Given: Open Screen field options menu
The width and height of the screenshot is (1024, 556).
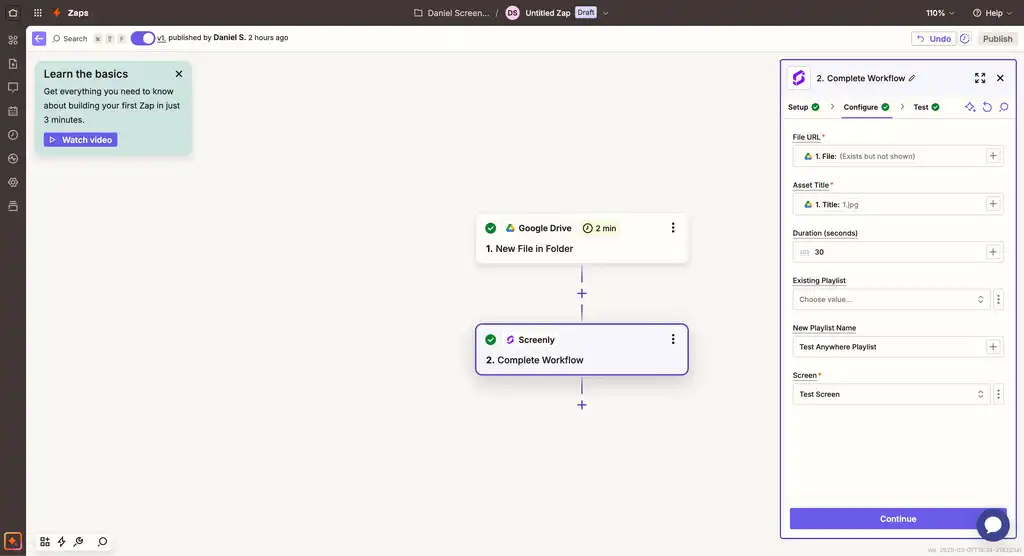Looking at the screenshot, I should [998, 394].
